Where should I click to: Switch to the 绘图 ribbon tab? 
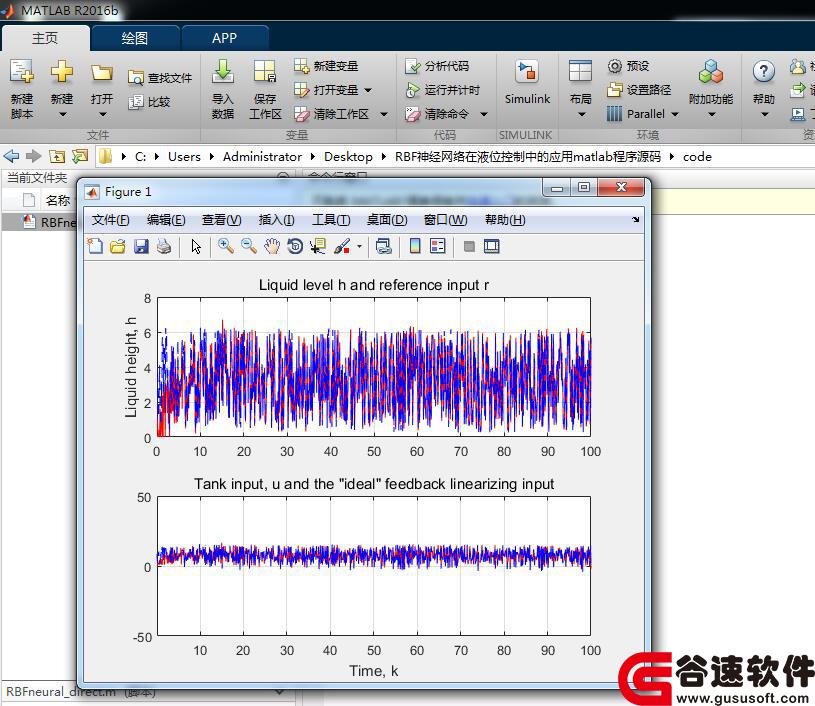point(135,38)
